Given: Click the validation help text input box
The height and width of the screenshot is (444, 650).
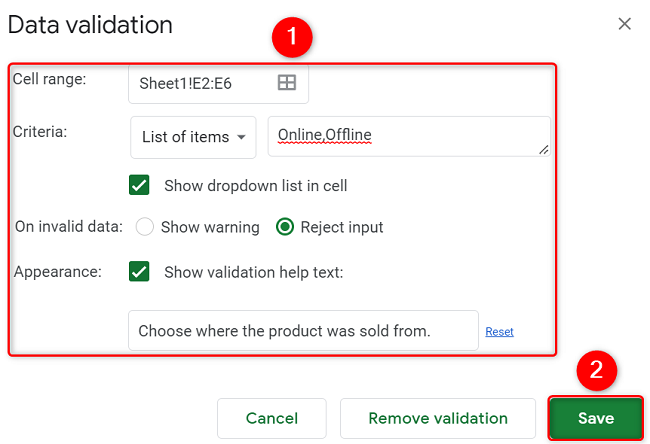Looking at the screenshot, I should coord(303,330).
